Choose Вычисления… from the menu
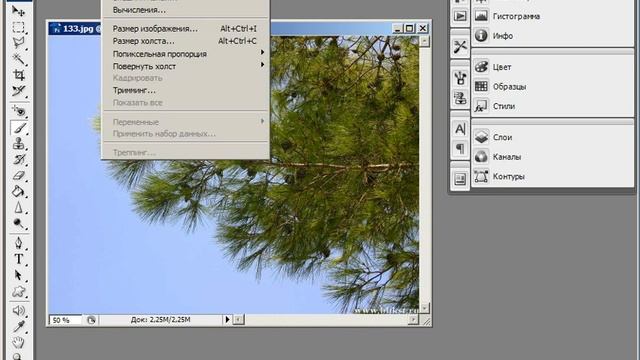The width and height of the screenshot is (640, 360). coord(185,10)
